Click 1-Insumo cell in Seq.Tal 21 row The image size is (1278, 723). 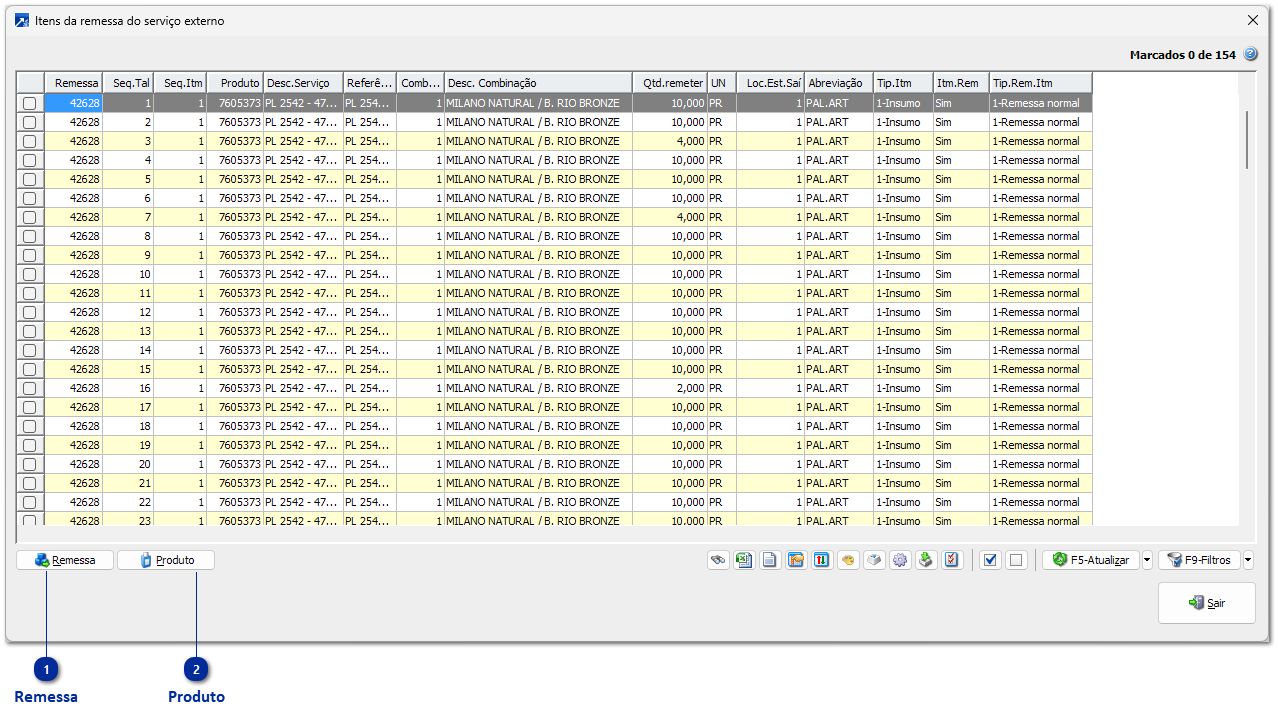pos(903,483)
